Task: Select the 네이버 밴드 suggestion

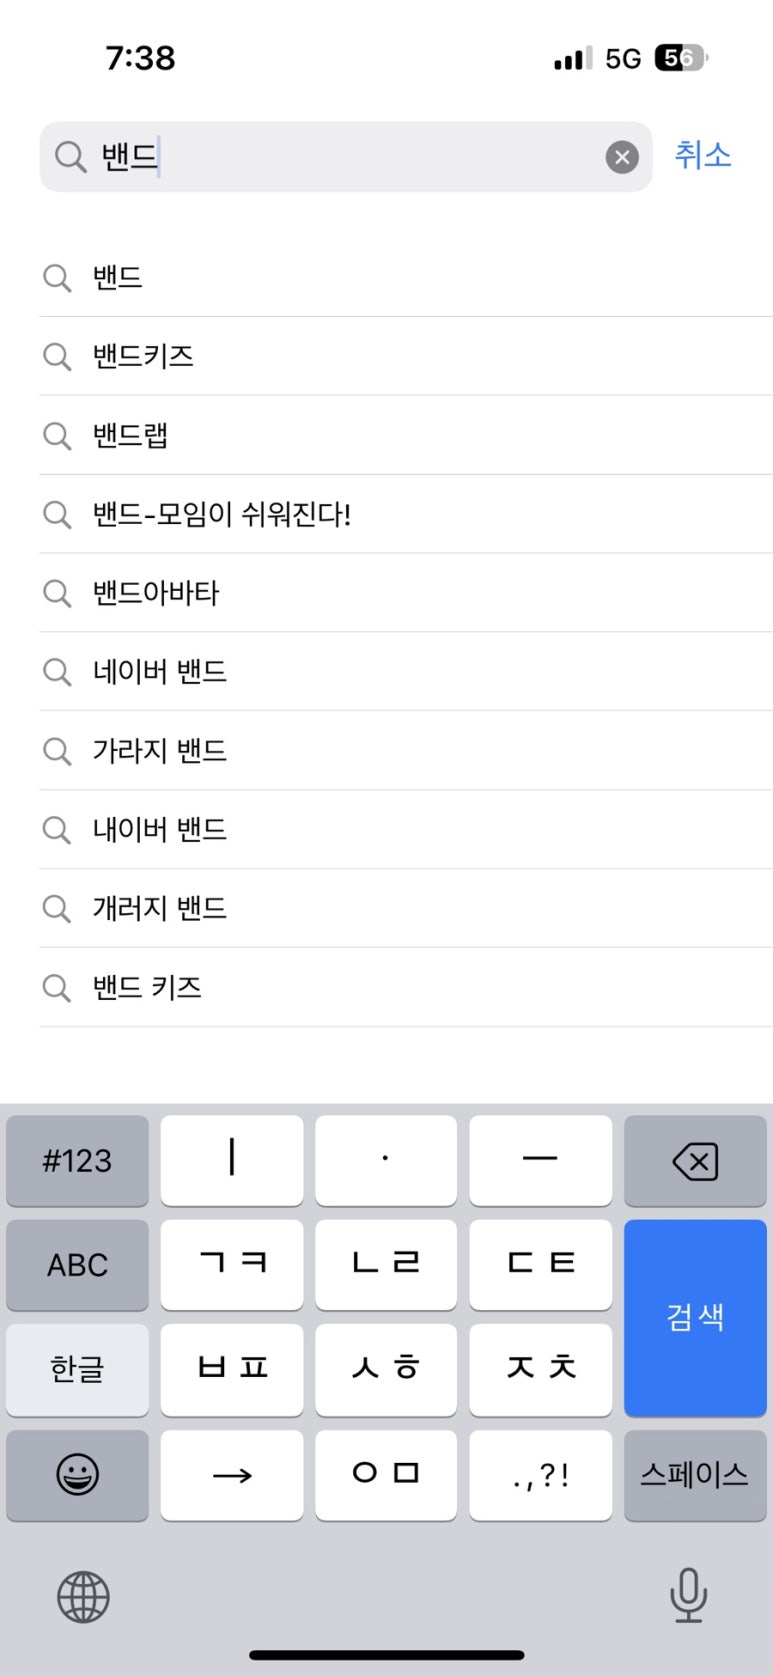Action: tap(160, 671)
